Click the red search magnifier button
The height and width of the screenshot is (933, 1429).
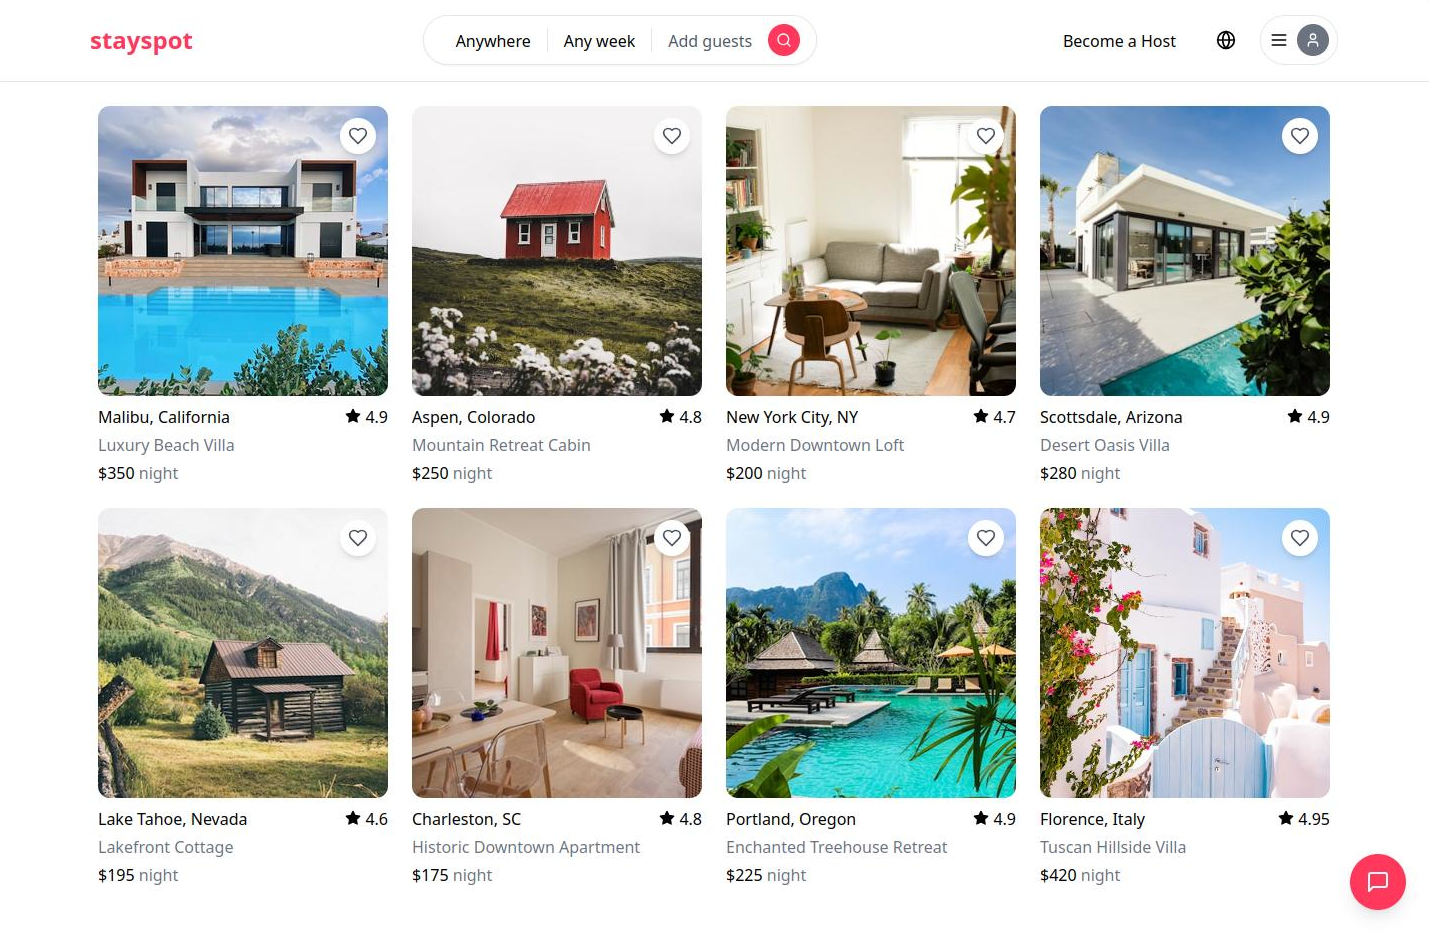[784, 40]
